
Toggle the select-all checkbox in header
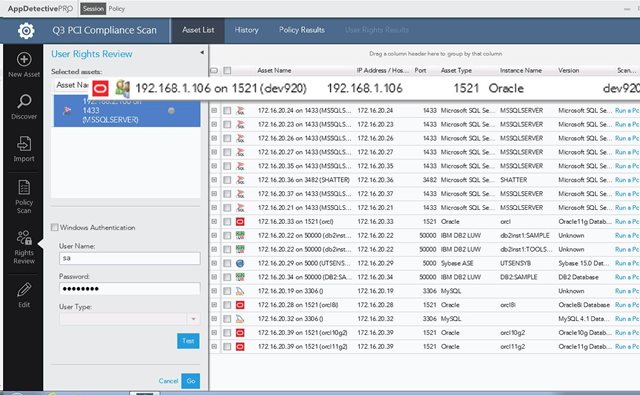point(227,70)
